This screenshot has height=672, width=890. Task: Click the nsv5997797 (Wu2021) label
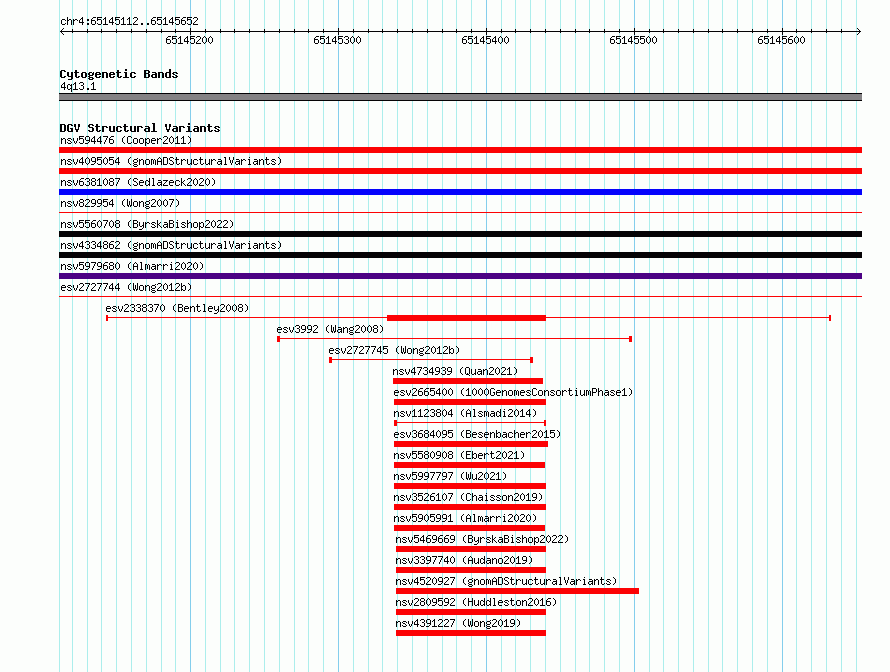[450, 476]
